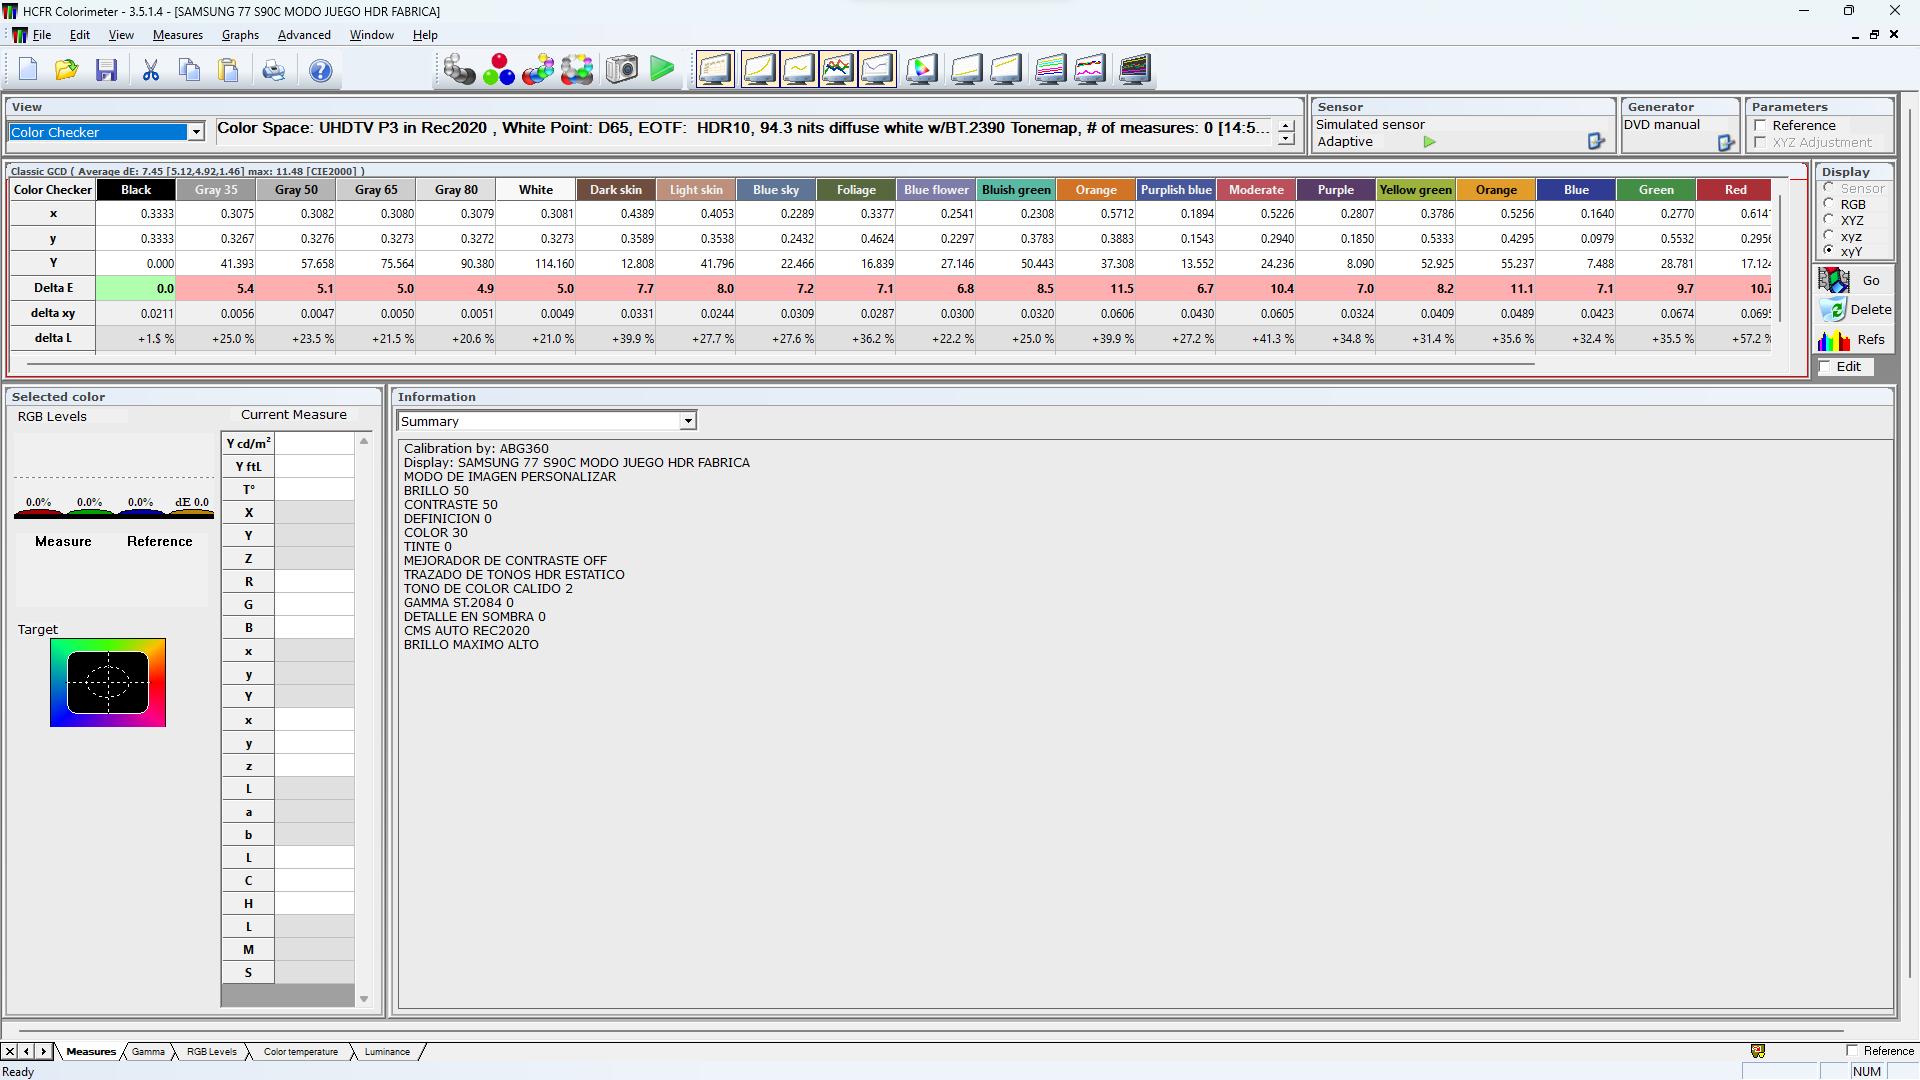The height and width of the screenshot is (1080, 1920).
Task: Click the Reference label in Selected color
Action: pos(160,541)
